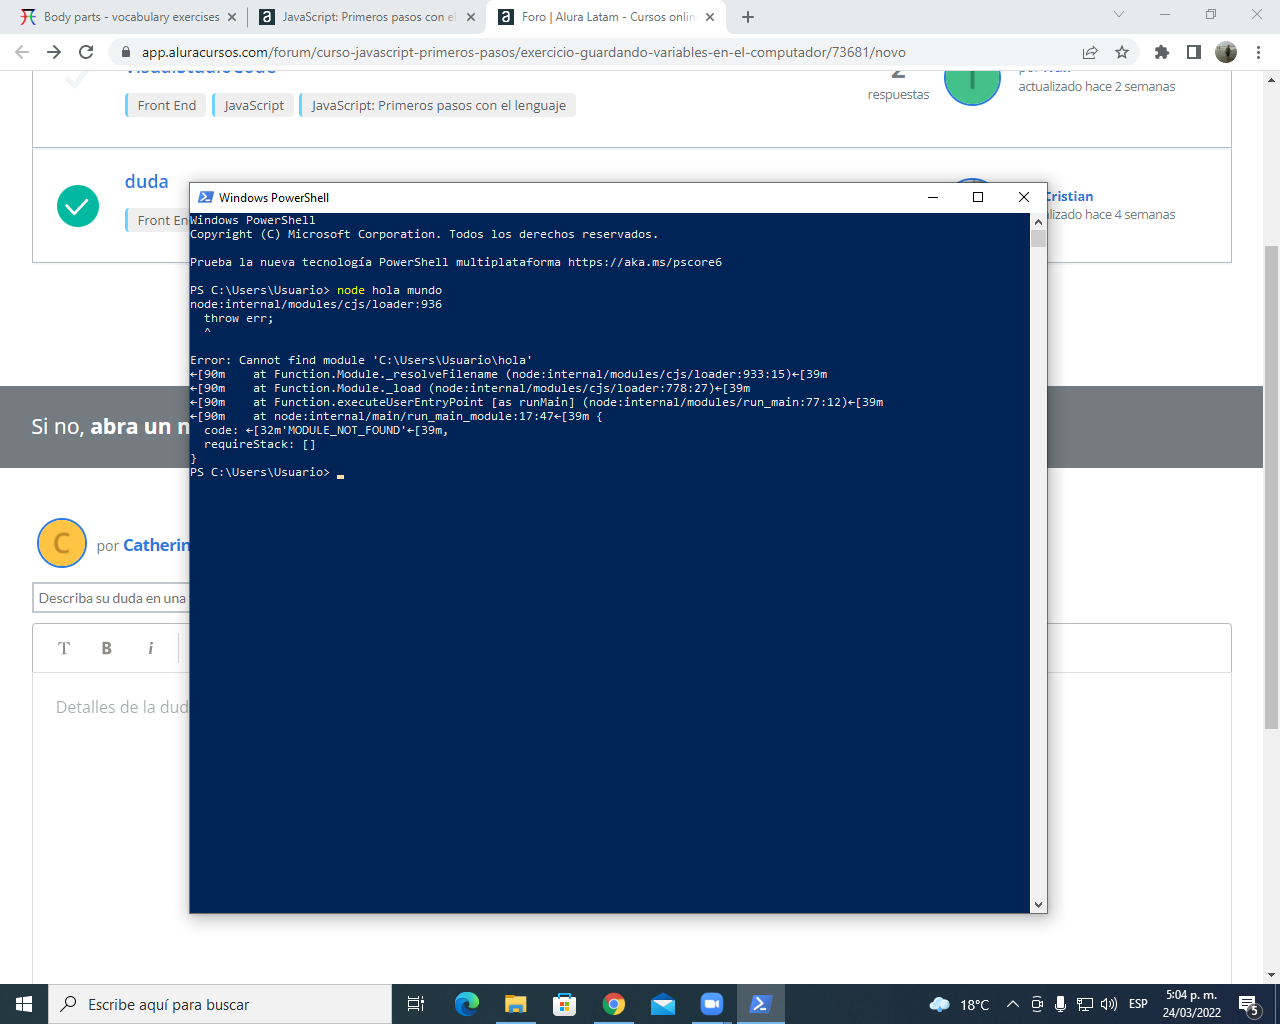The height and width of the screenshot is (1024, 1280).
Task: Open the weather widget showing 18°C
Action: (x=959, y=1004)
